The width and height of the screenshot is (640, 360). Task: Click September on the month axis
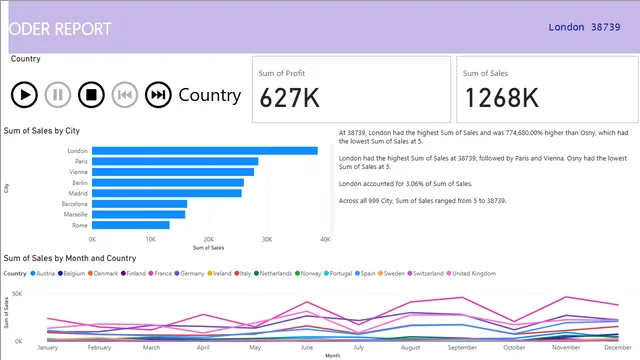click(462, 347)
